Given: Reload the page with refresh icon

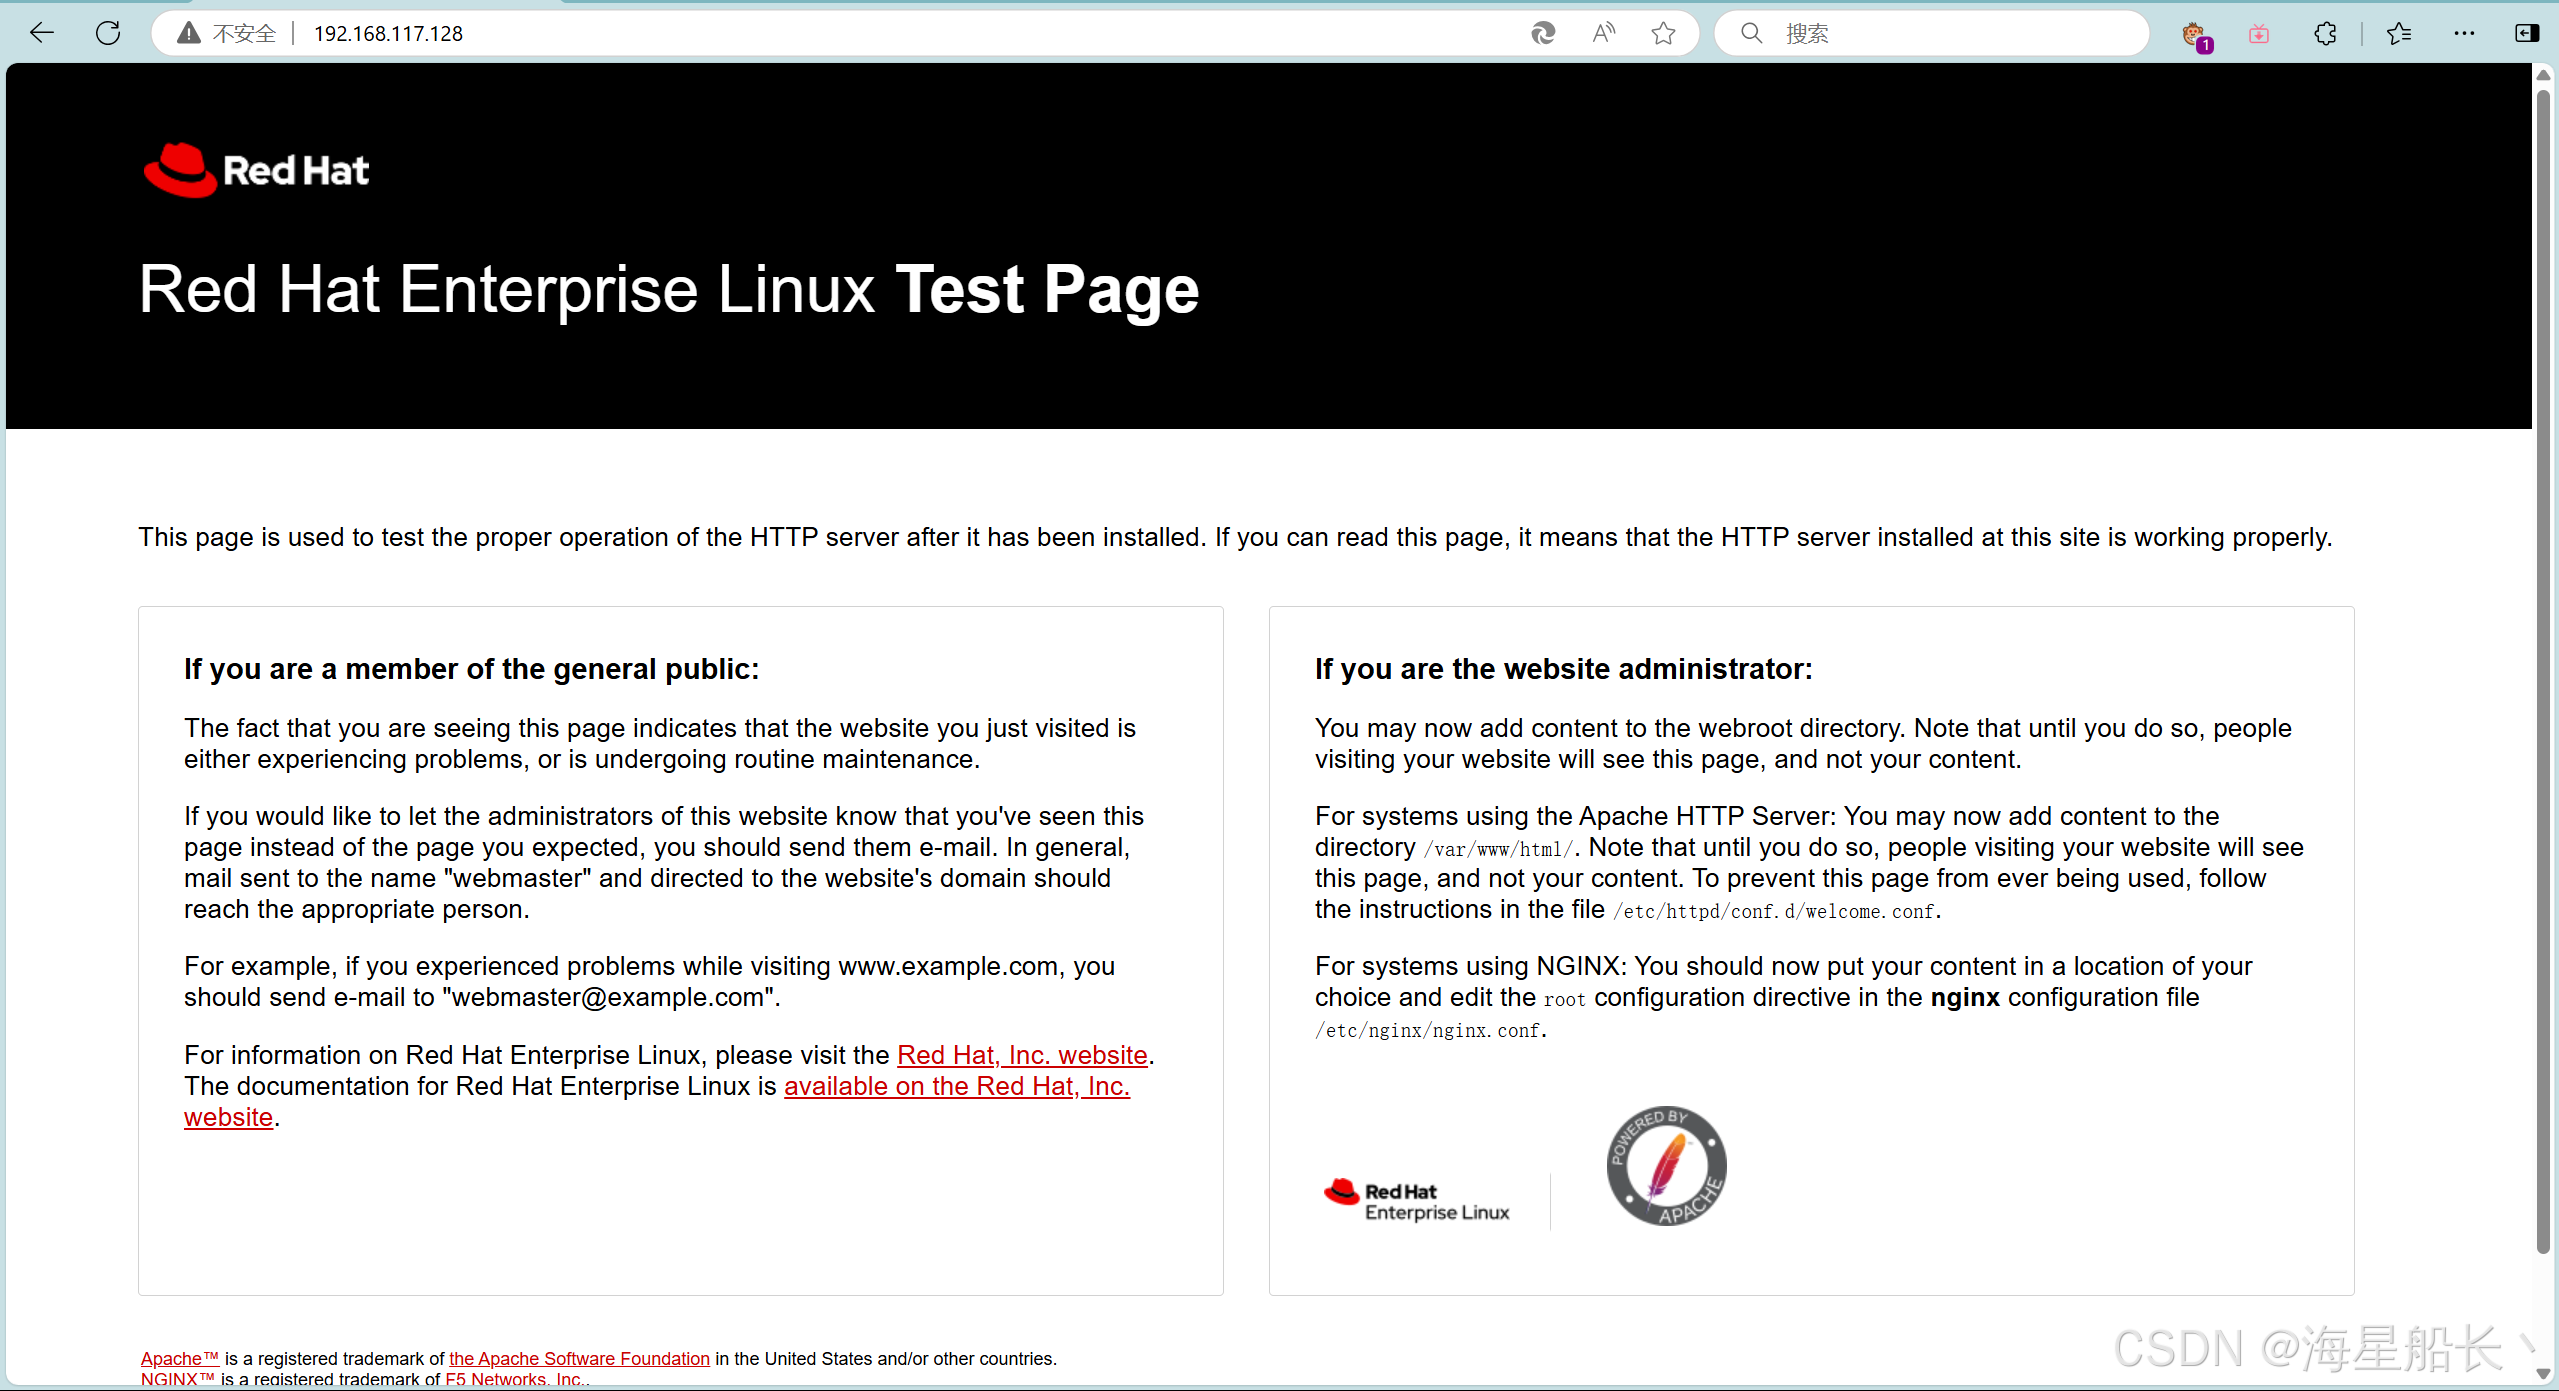Looking at the screenshot, I should pos(108,33).
